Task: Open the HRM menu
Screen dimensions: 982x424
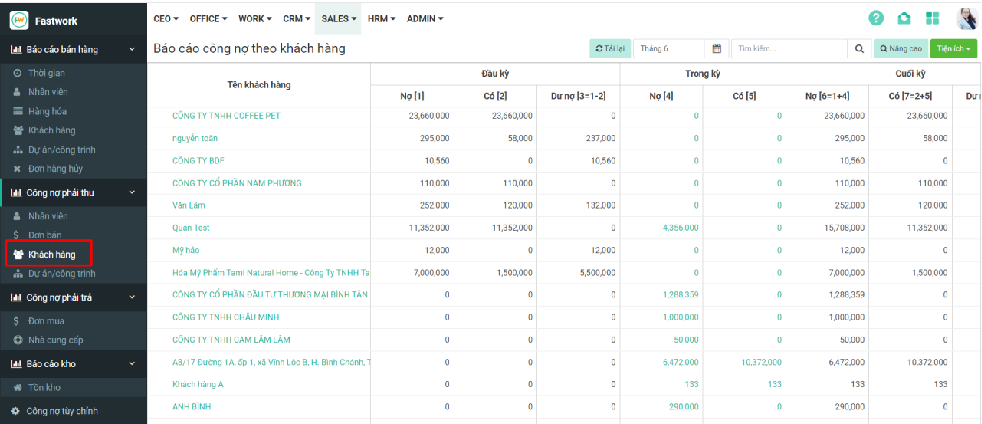Action: [x=381, y=18]
